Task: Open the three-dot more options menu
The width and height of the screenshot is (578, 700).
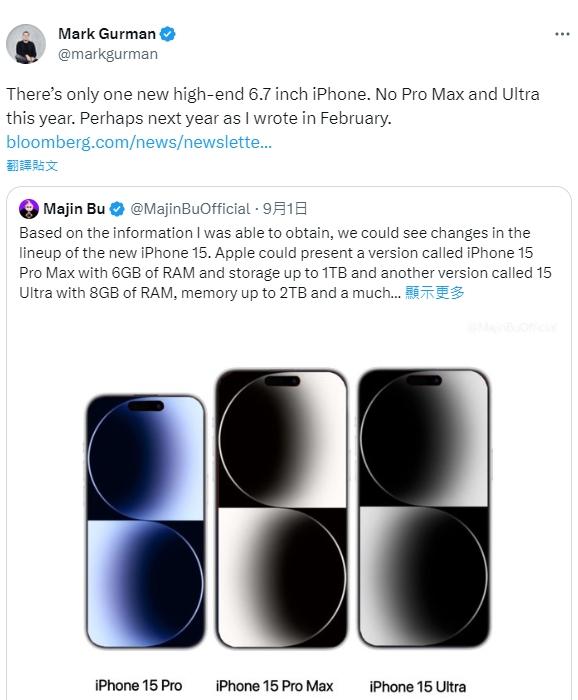Action: [562, 34]
